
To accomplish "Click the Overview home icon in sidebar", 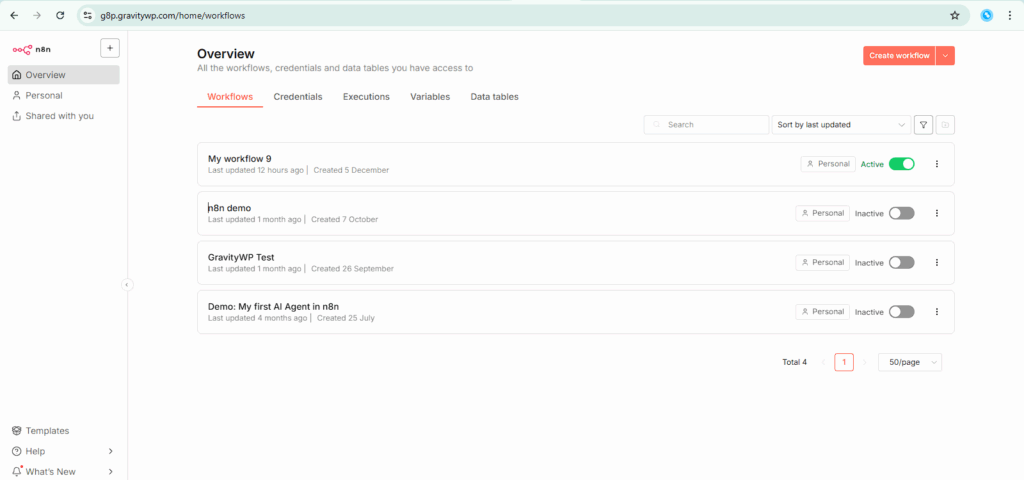I will pos(17,75).
